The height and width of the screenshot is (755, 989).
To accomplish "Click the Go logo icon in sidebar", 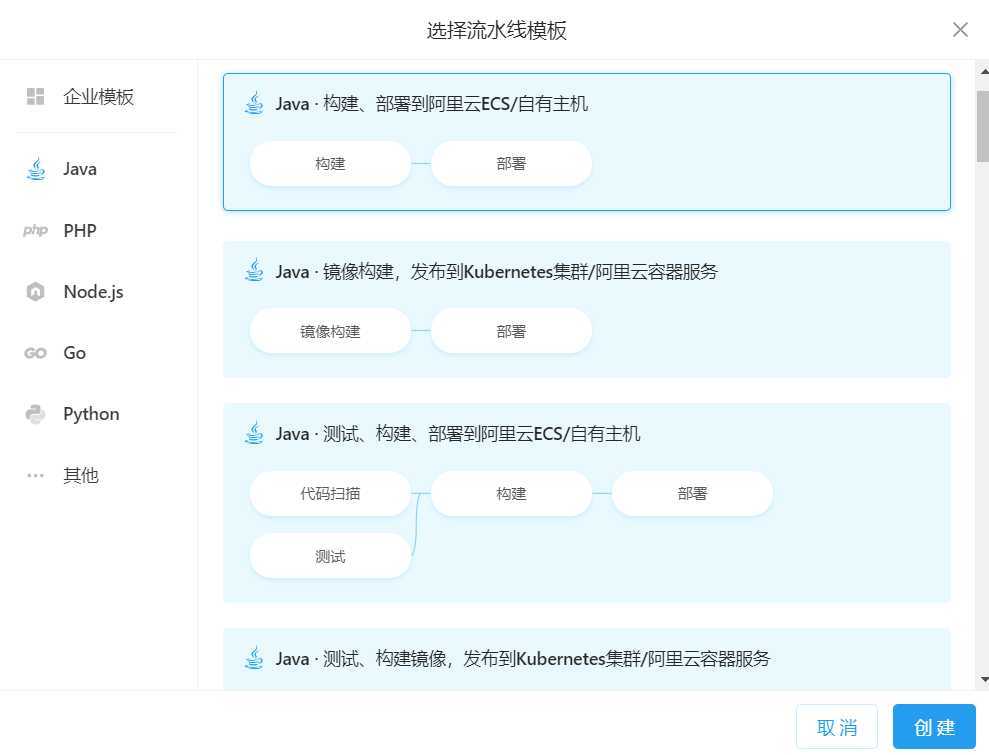I will [35, 353].
